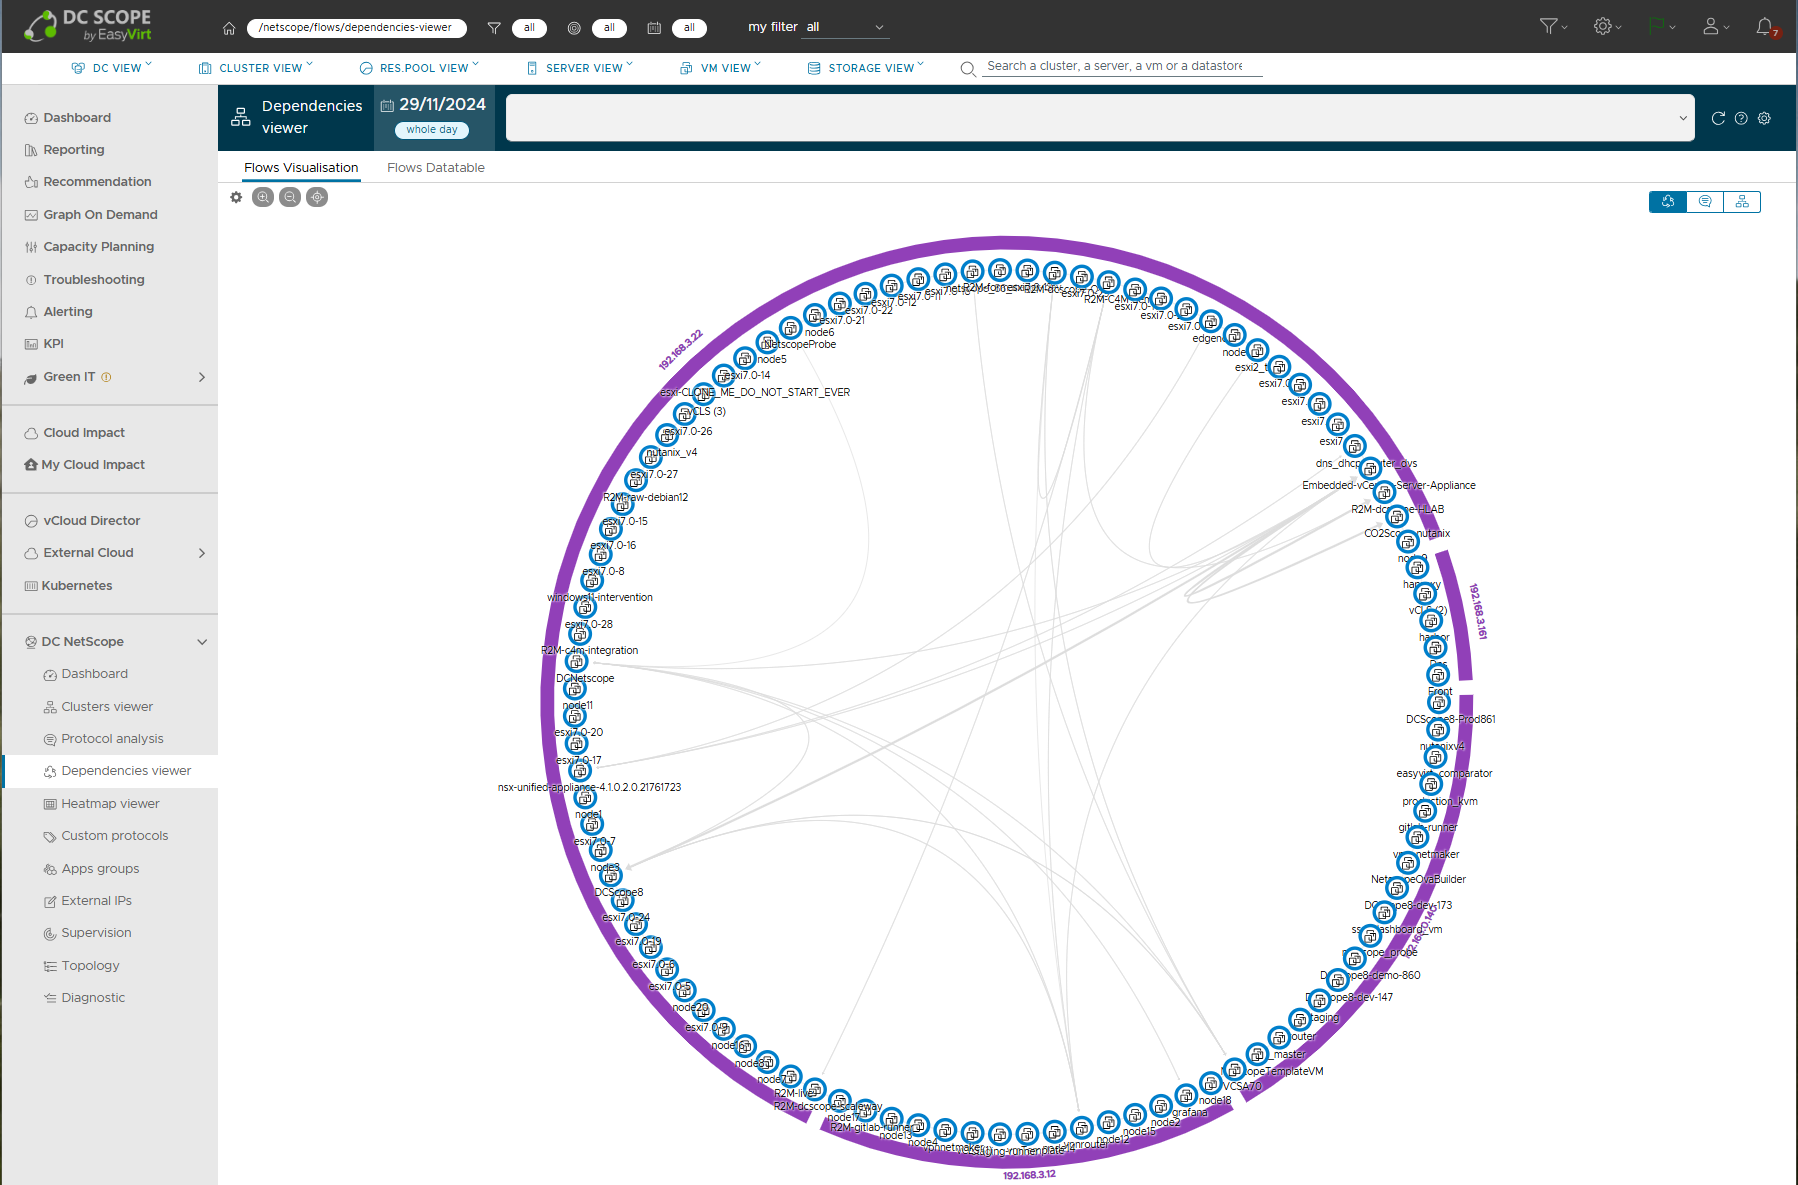Zoom out on the flow graph
Image resolution: width=1798 pixels, height=1185 pixels.
pos(290,197)
